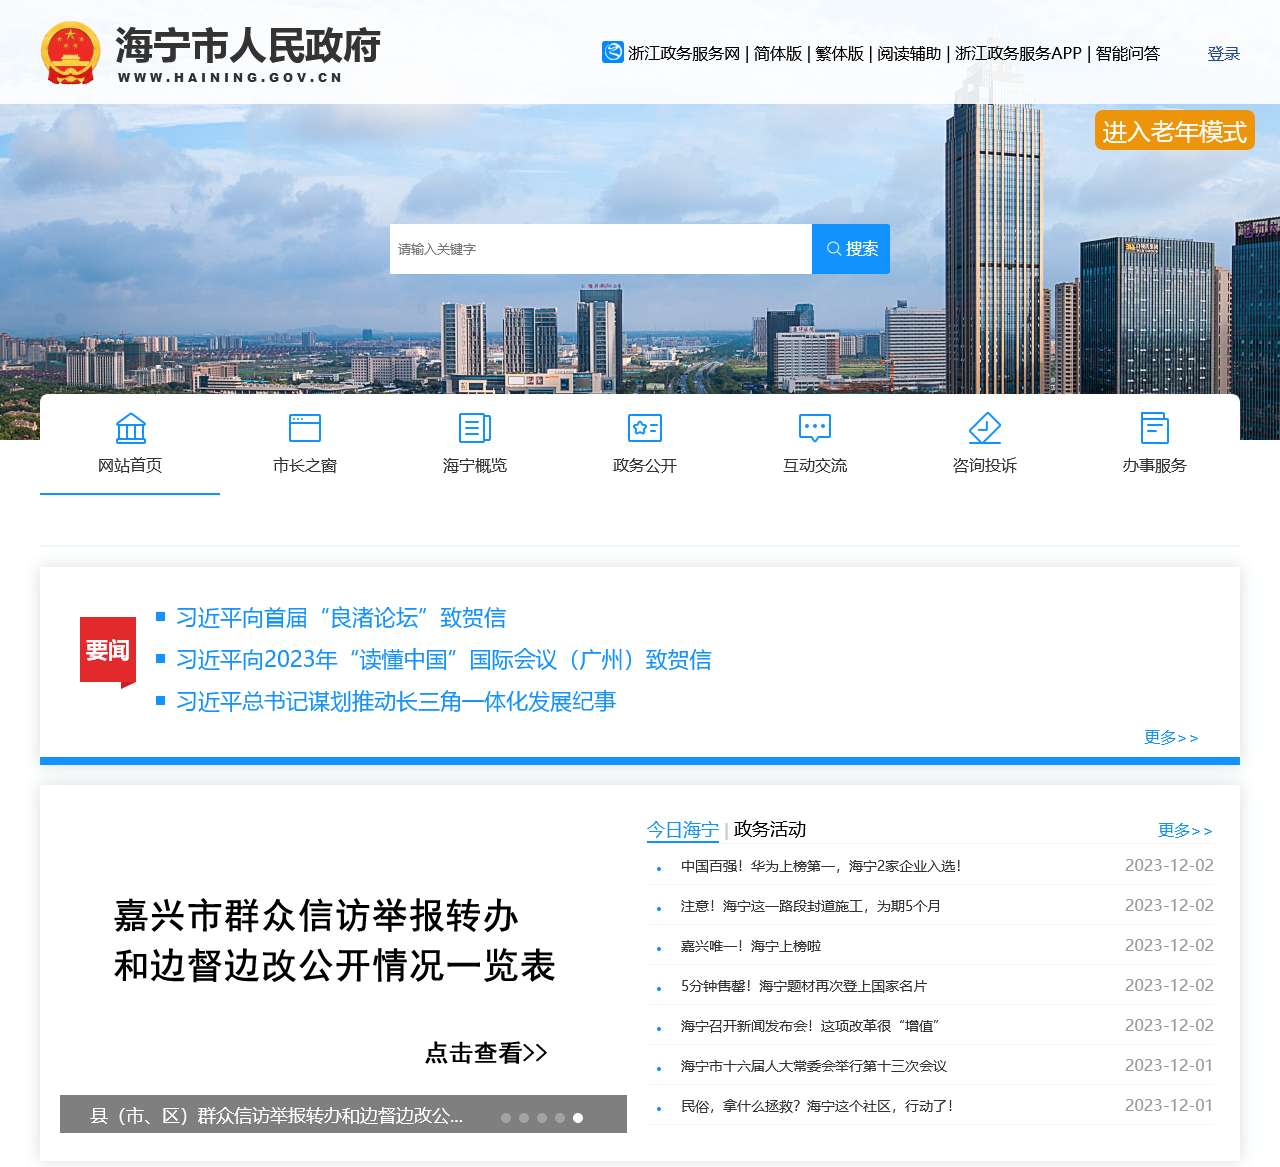
Task: Expand 更多 beside 政务活动 tab
Action: pos(1185,831)
